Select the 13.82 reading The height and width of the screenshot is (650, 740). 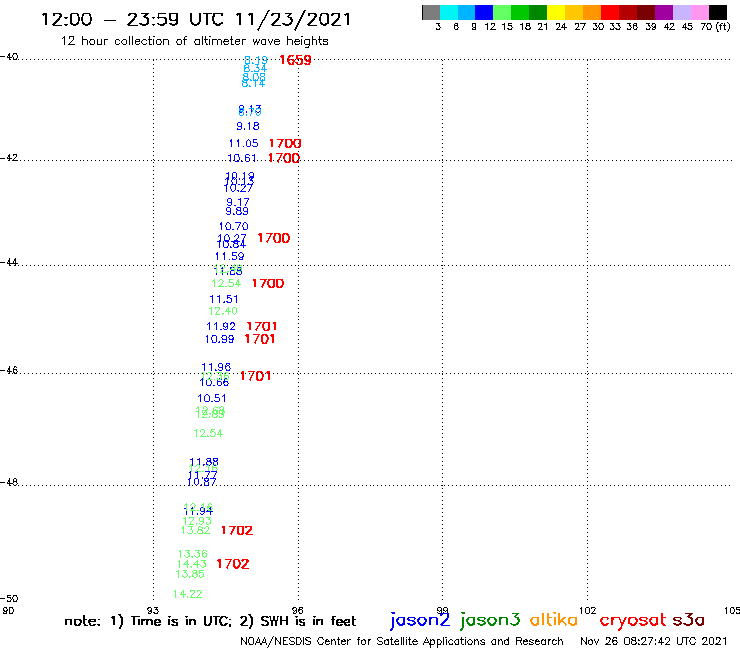coord(195,530)
